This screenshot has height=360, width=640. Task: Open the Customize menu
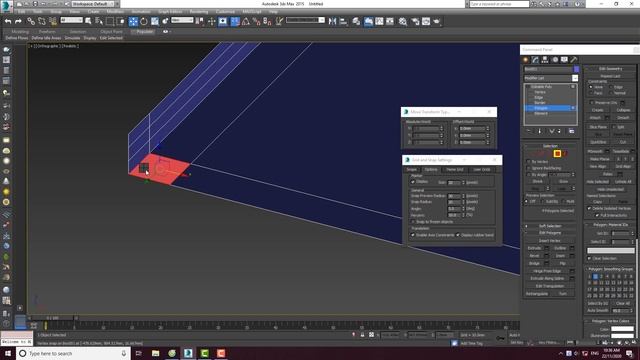[225, 12]
